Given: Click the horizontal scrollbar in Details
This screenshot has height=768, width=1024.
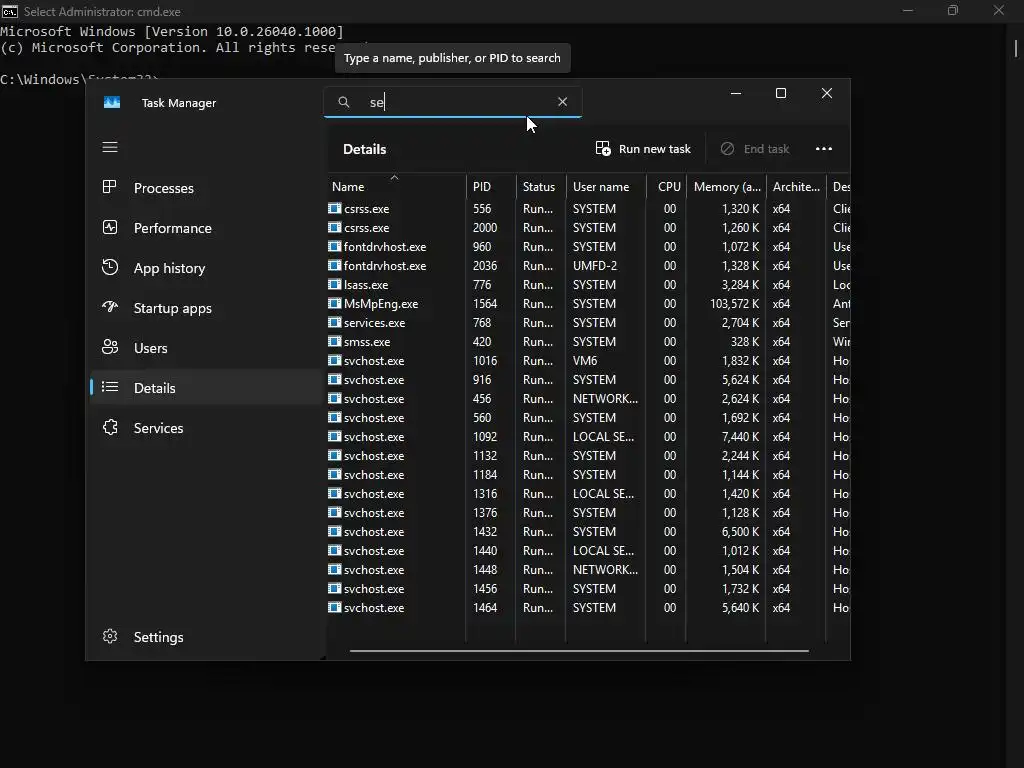Looking at the screenshot, I should (579, 650).
